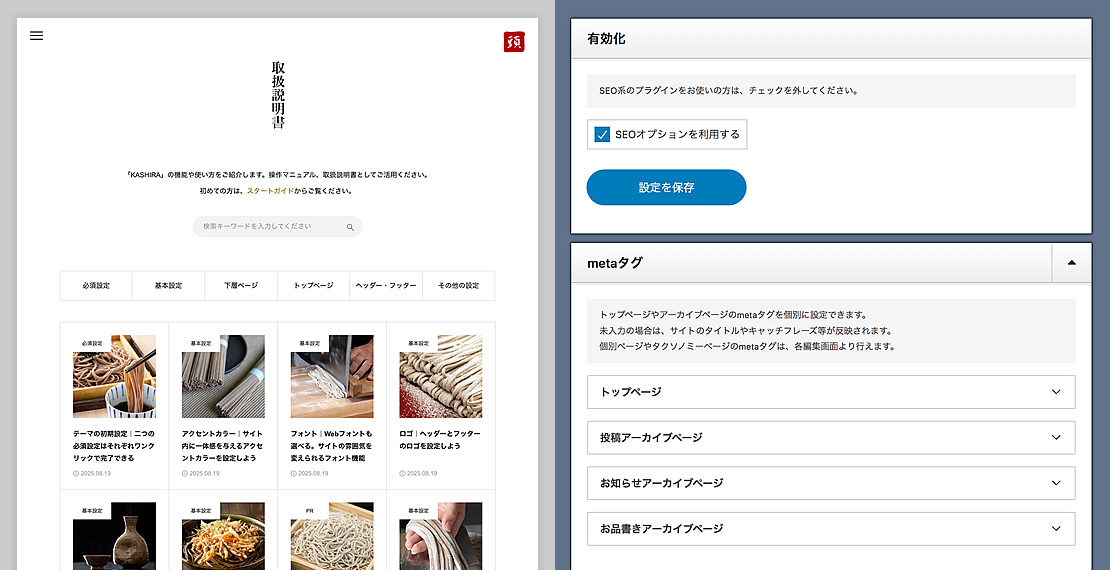
Task: Open the sake bottle thumbnail
Action: (115, 536)
